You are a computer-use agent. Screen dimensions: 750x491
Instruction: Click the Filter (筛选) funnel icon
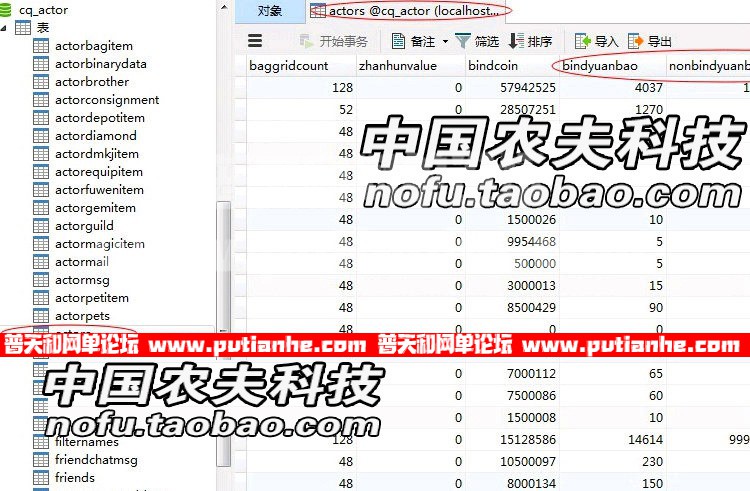coord(463,41)
